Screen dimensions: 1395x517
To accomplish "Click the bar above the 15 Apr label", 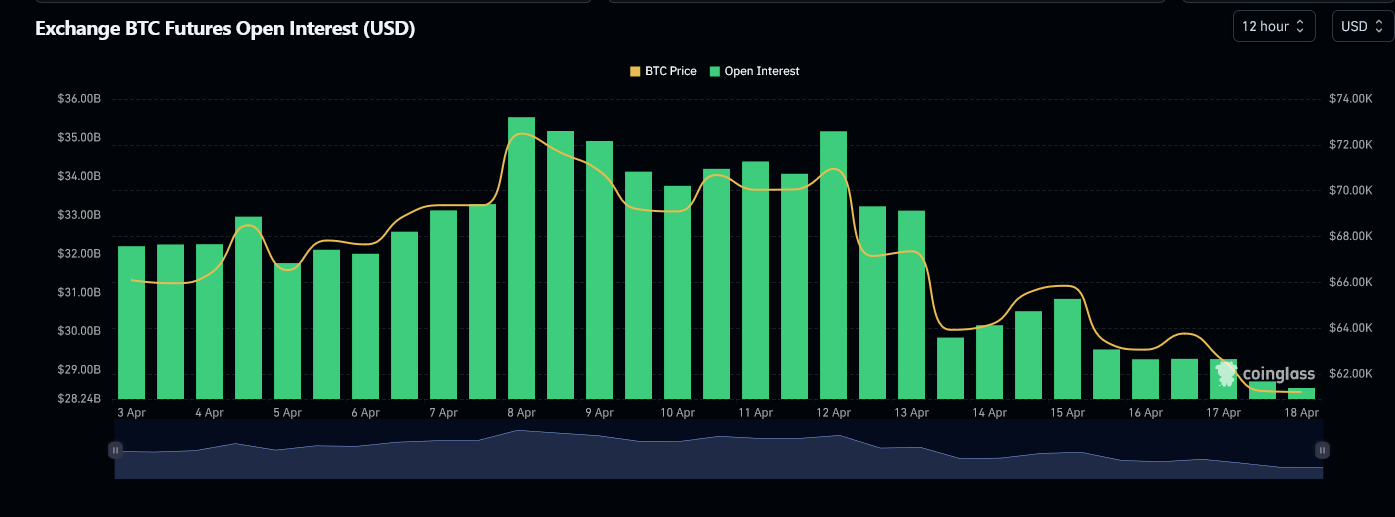I will 1067,349.
